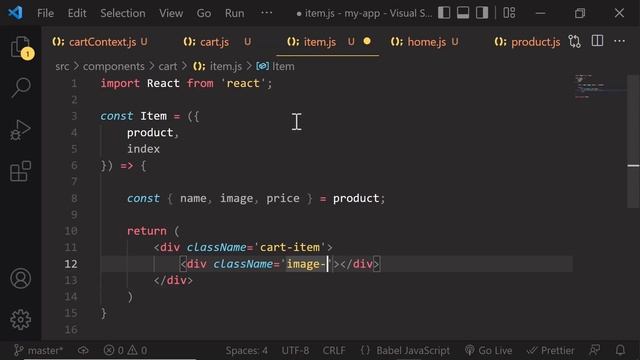Viewport: 640px width, 360px height.
Task: Click the vertical editor scrollbar
Action: 633,141
